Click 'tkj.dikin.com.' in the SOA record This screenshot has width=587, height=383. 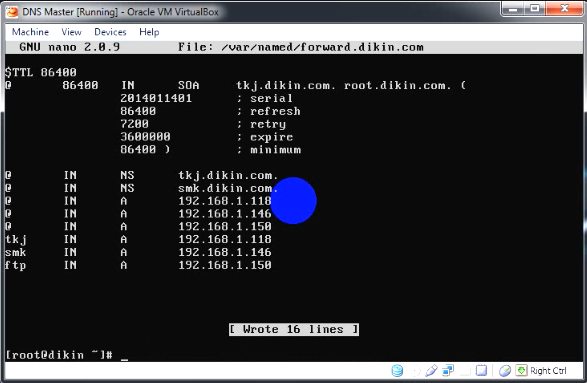pos(286,86)
